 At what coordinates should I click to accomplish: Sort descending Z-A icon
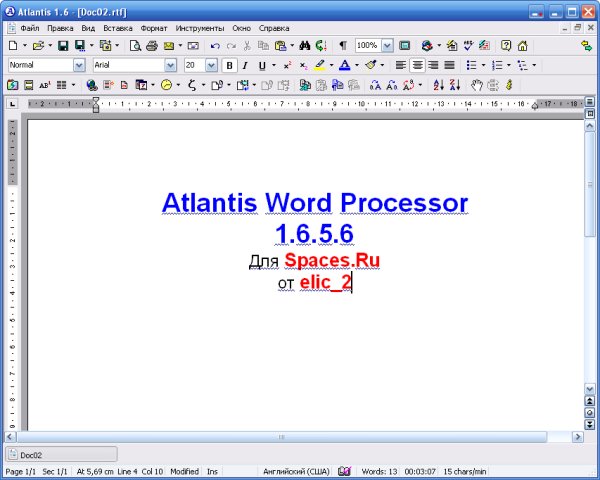(x=455, y=85)
